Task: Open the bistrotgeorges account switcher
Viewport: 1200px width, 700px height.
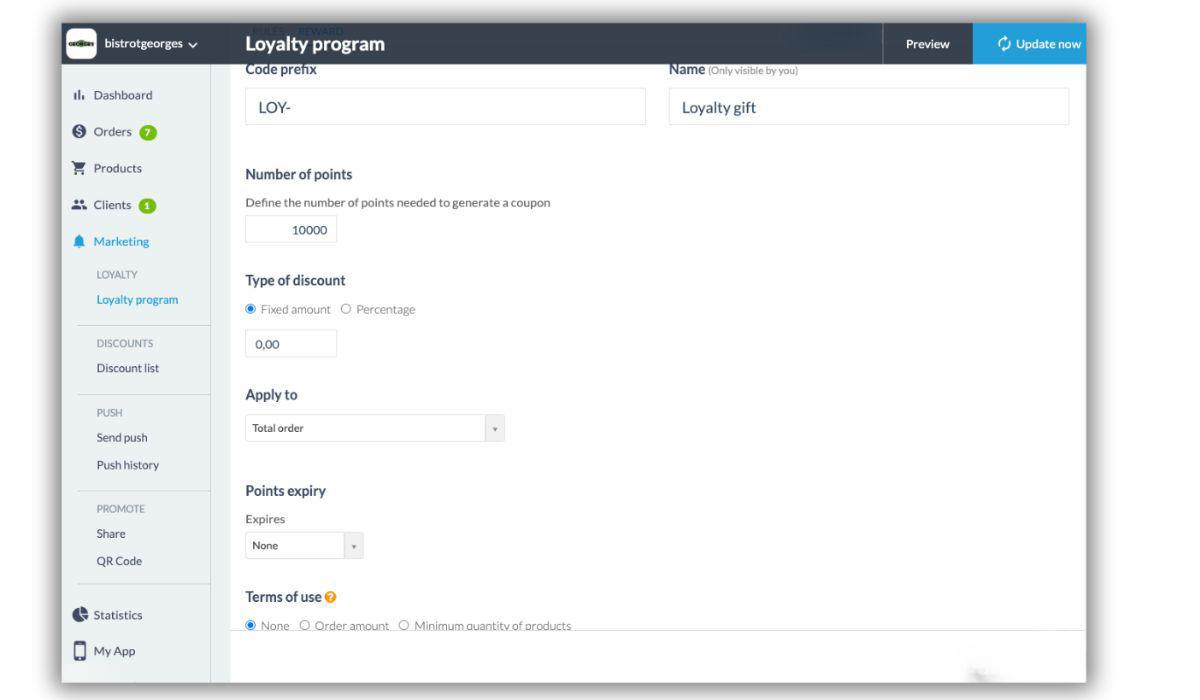Action: click(134, 44)
